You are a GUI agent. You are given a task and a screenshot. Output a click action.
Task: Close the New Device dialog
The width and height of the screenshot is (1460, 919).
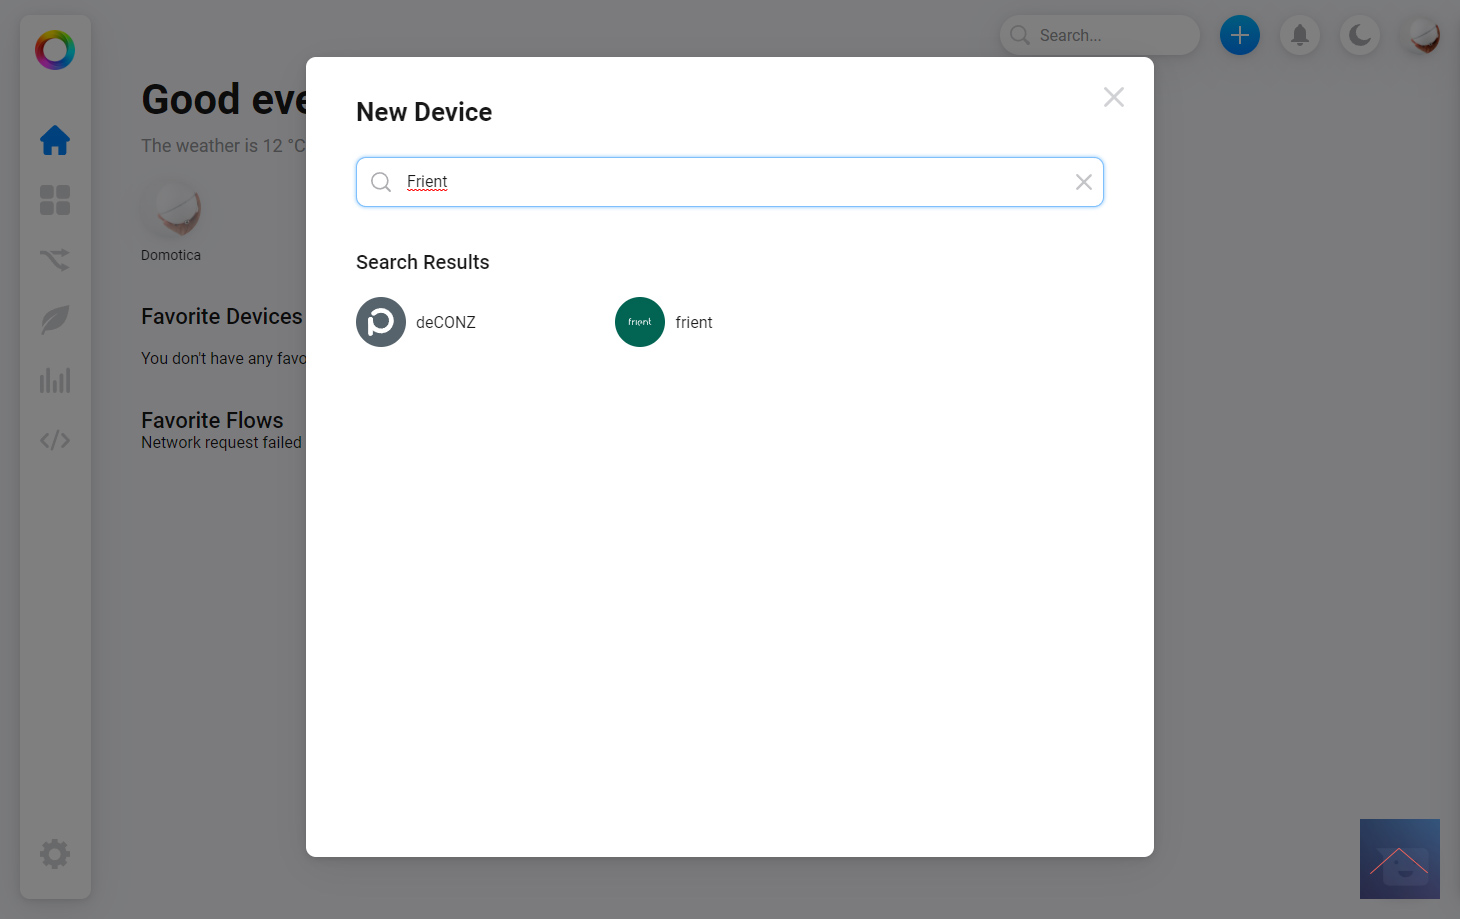1114,97
